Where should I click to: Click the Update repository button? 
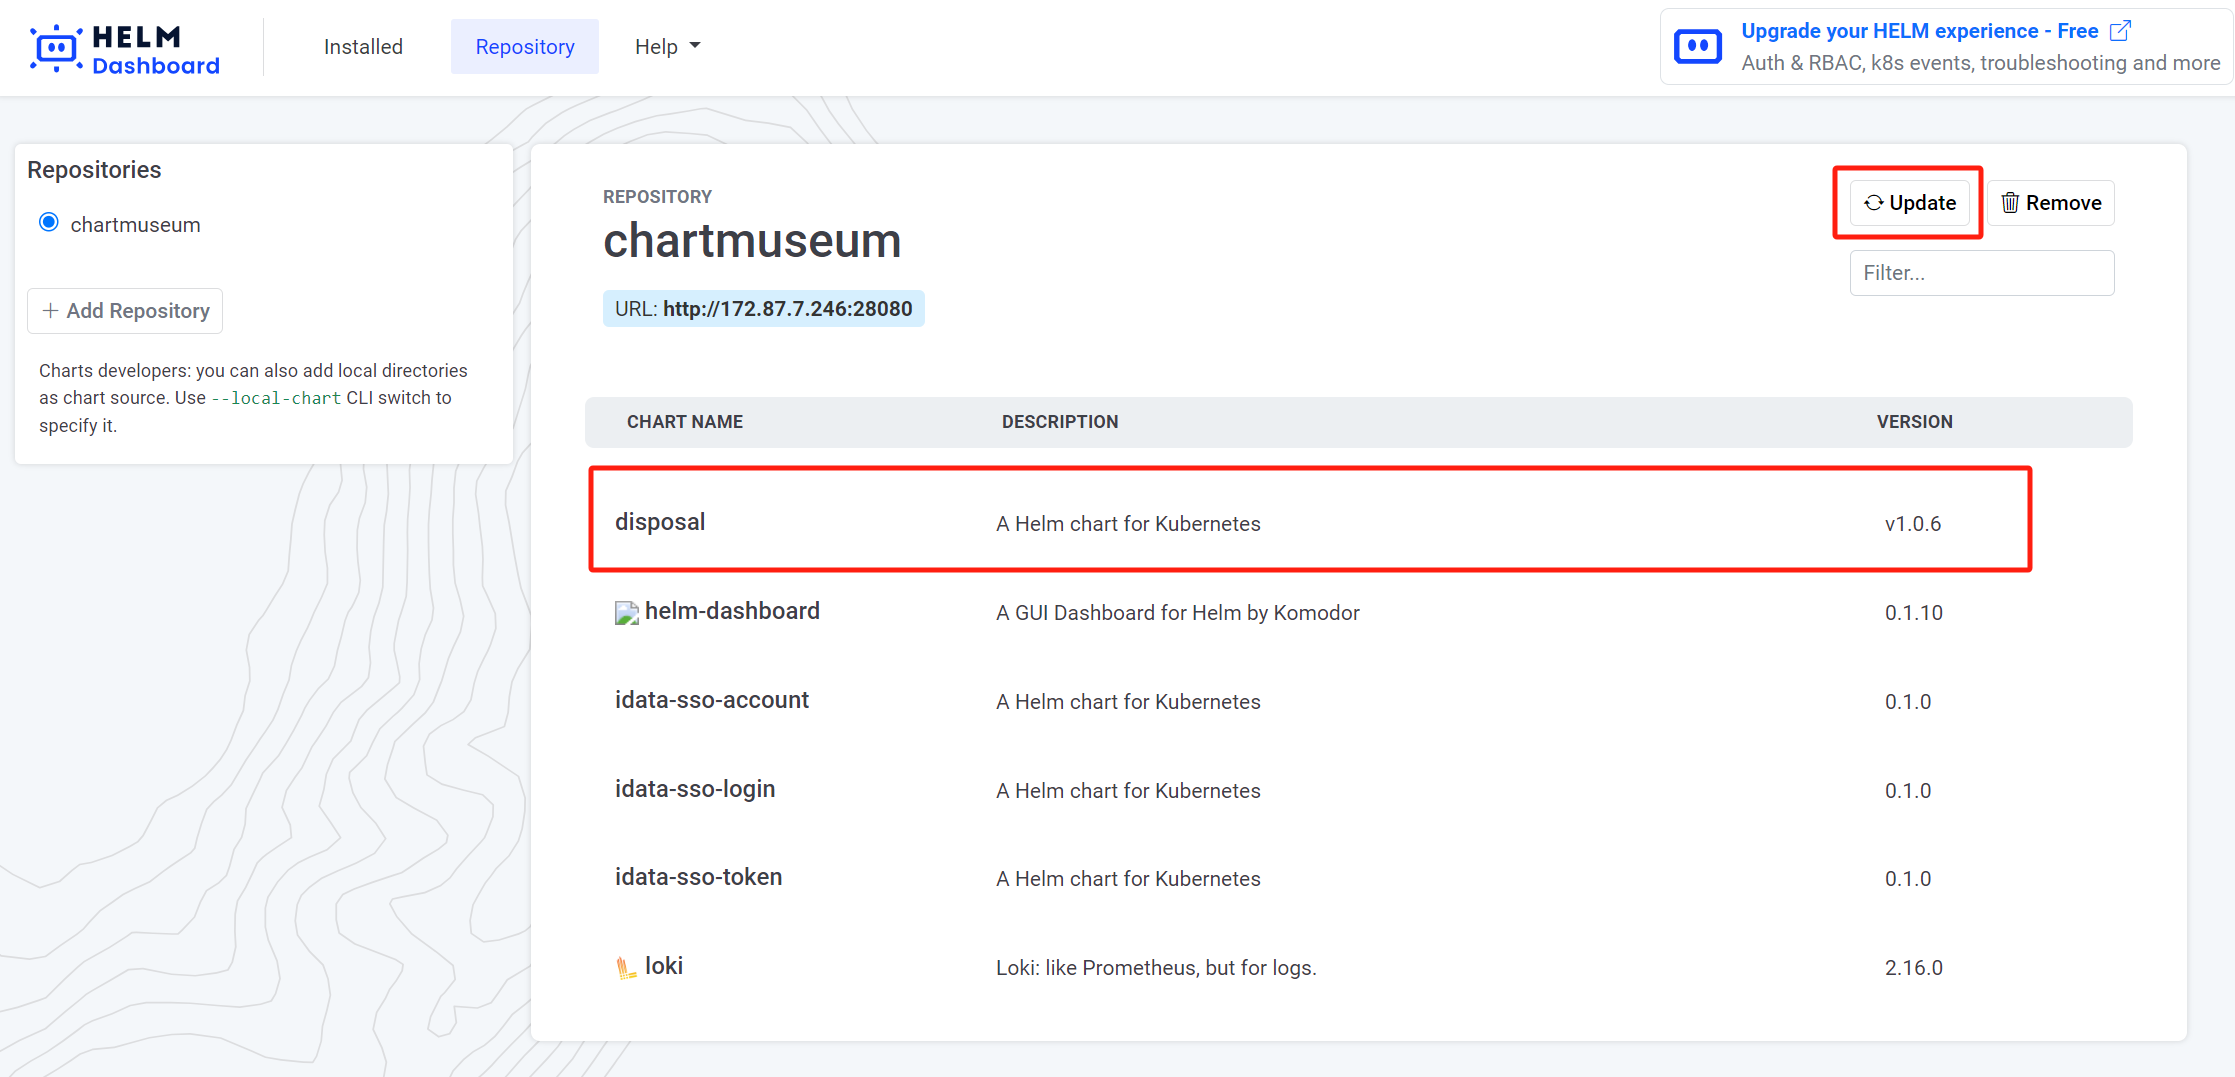coord(1909,202)
